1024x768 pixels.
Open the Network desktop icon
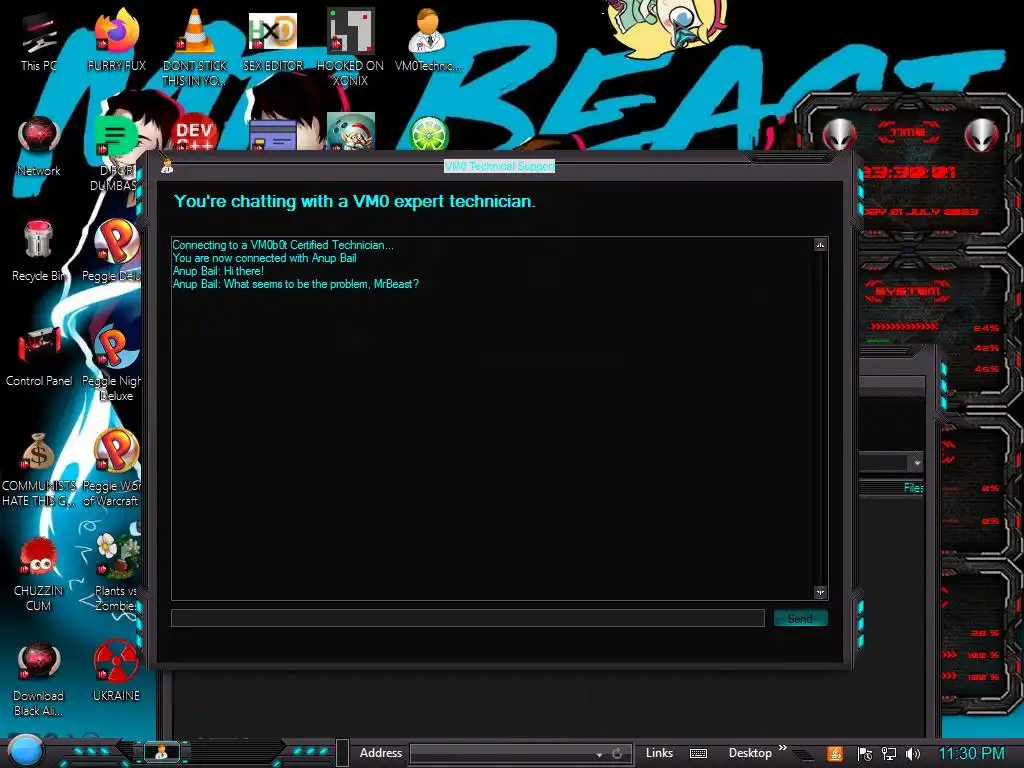pos(39,146)
